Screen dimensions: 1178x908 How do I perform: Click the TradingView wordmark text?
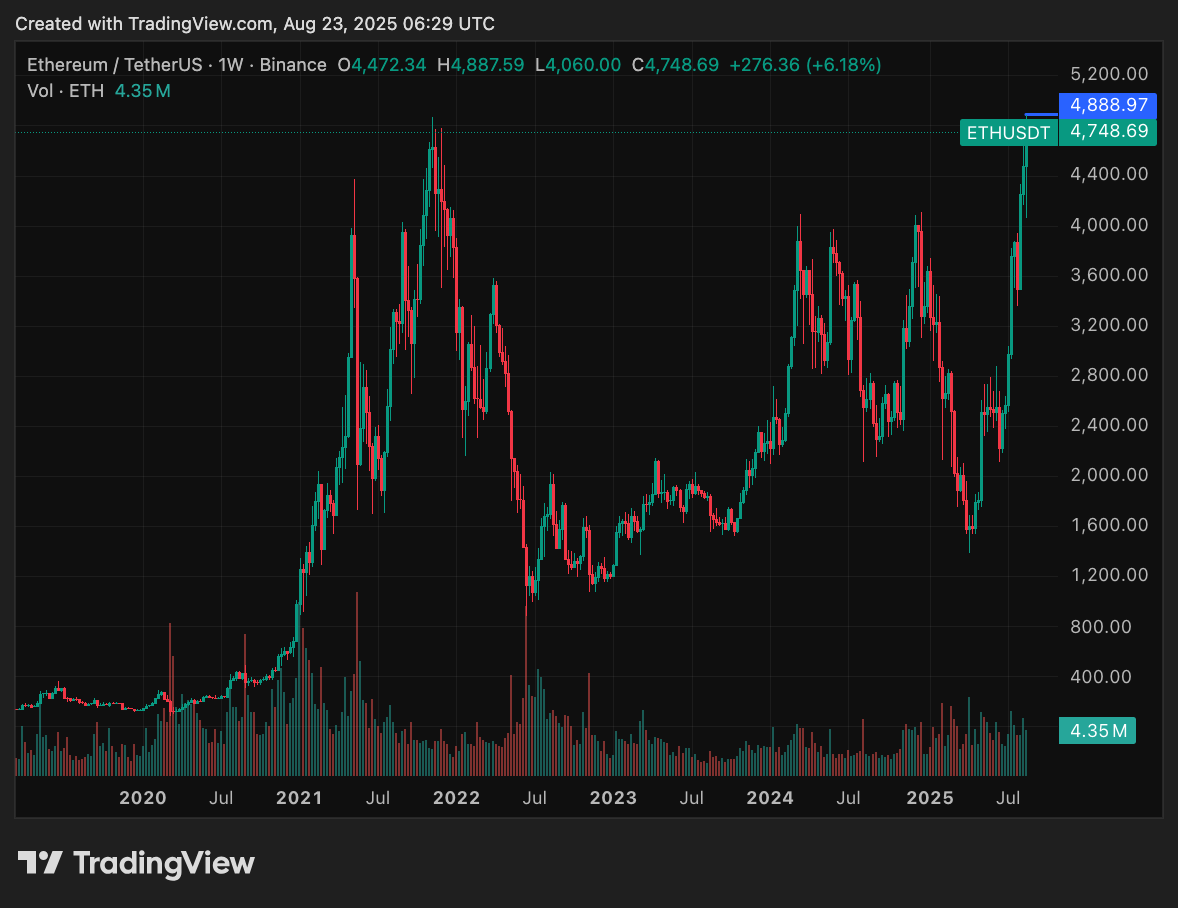164,864
